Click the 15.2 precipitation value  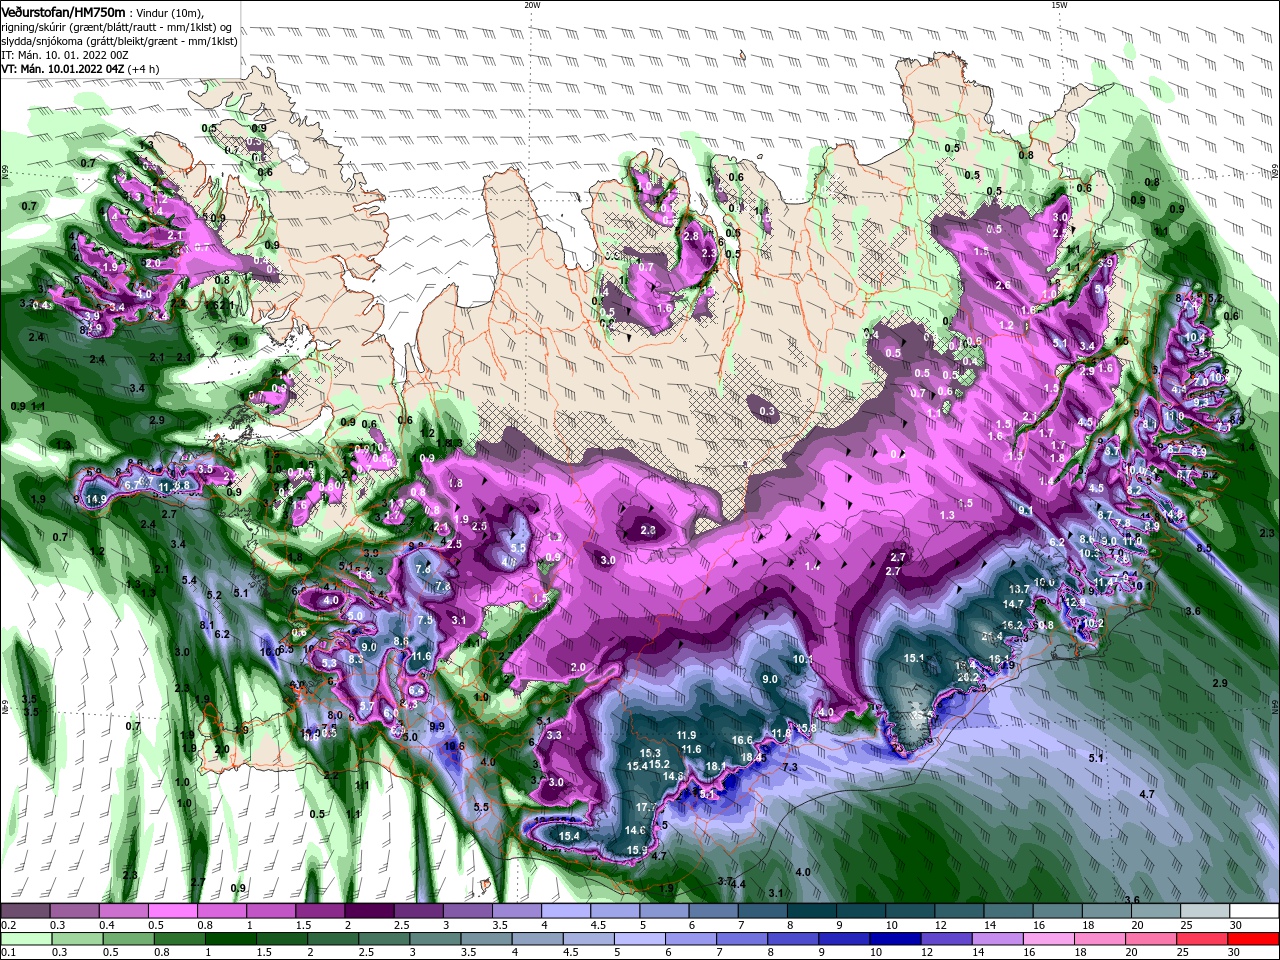coord(659,765)
